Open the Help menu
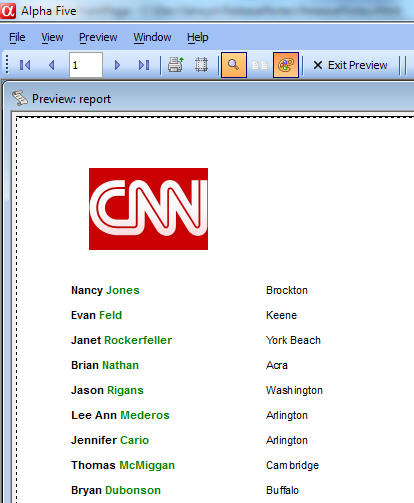Viewport: 414px width, 503px height. (x=198, y=37)
